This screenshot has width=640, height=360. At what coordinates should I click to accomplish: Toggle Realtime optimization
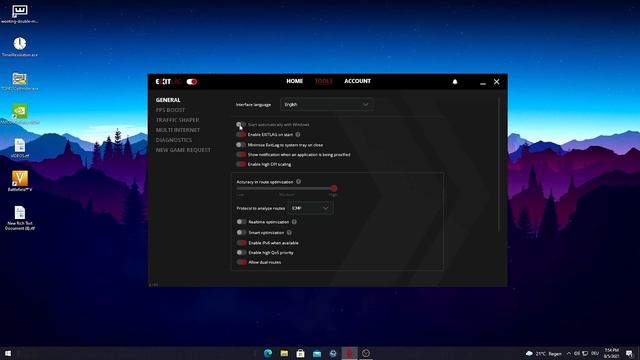pyautogui.click(x=242, y=222)
